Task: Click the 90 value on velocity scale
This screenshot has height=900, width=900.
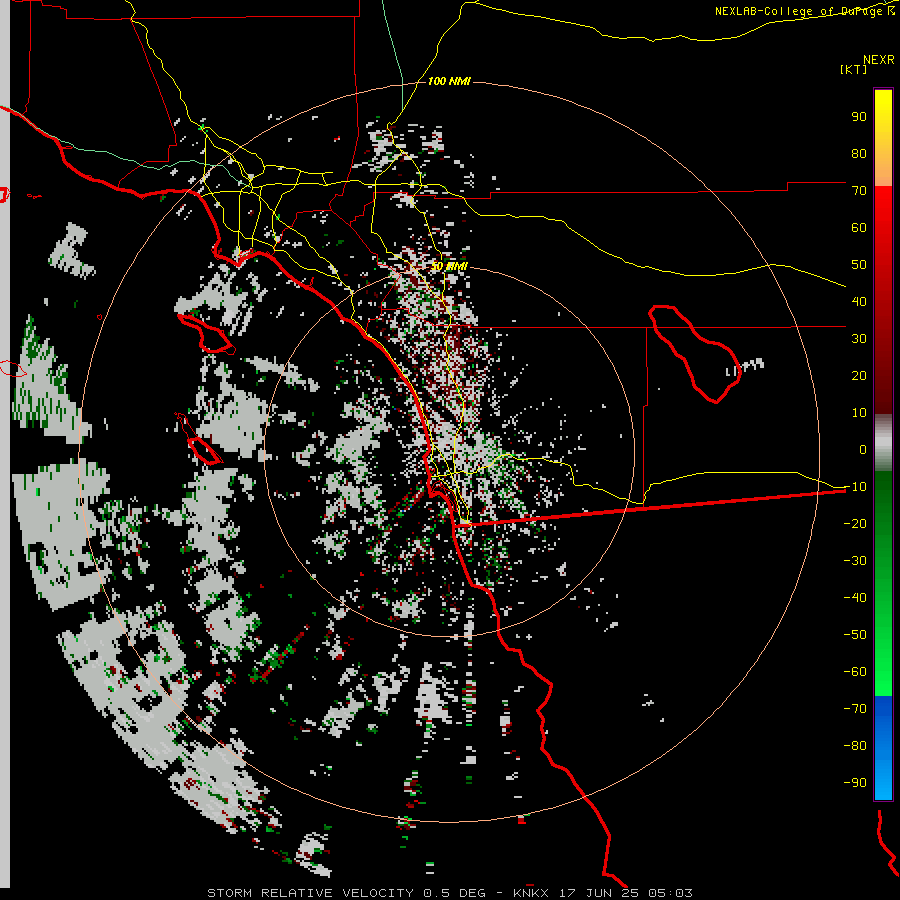Action: (x=859, y=117)
